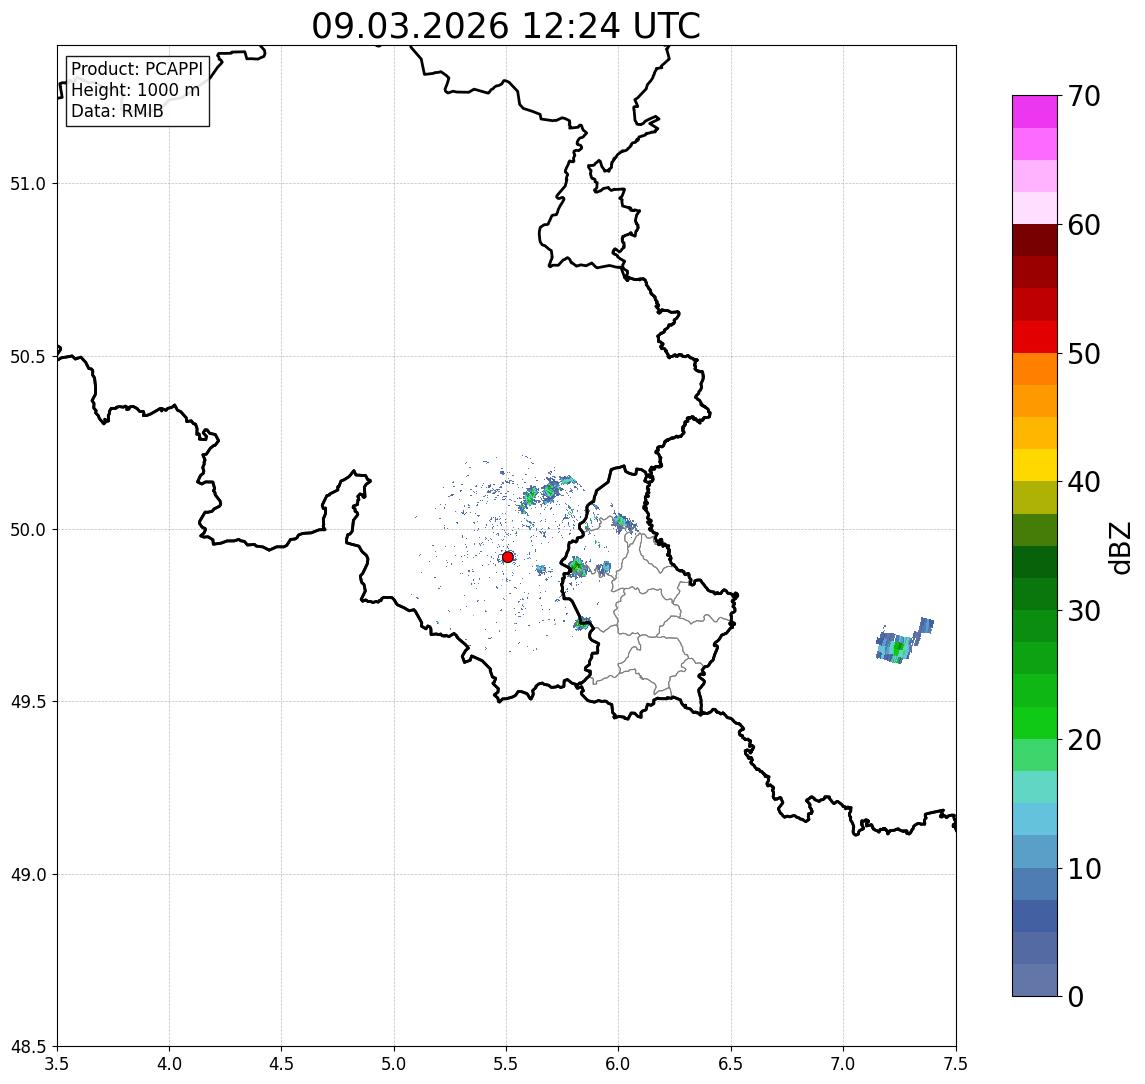The image size is (1145, 1084).
Task: Click the latitude label 50.0
Action: 28,530
